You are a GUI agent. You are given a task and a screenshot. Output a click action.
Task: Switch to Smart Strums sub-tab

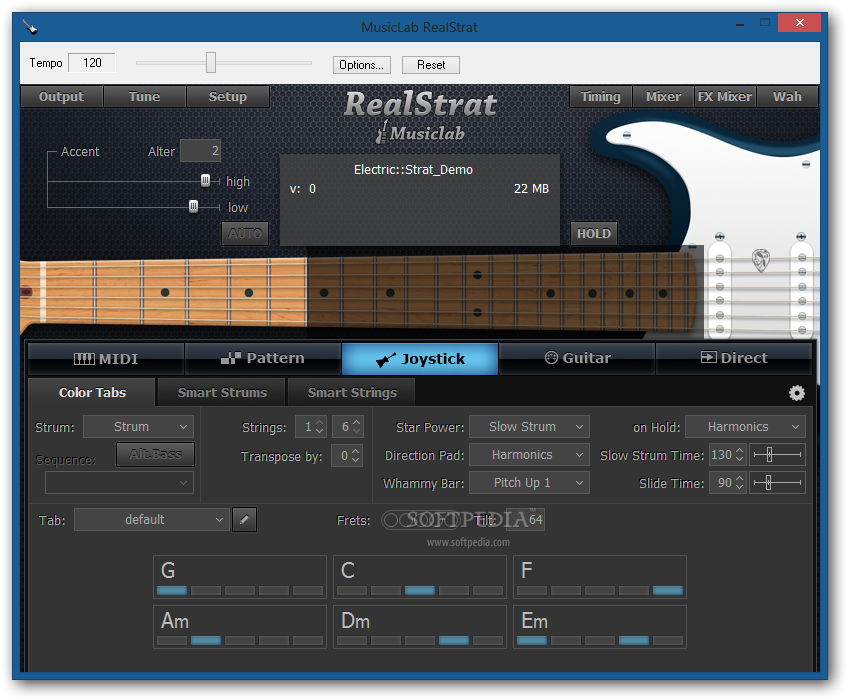point(222,392)
